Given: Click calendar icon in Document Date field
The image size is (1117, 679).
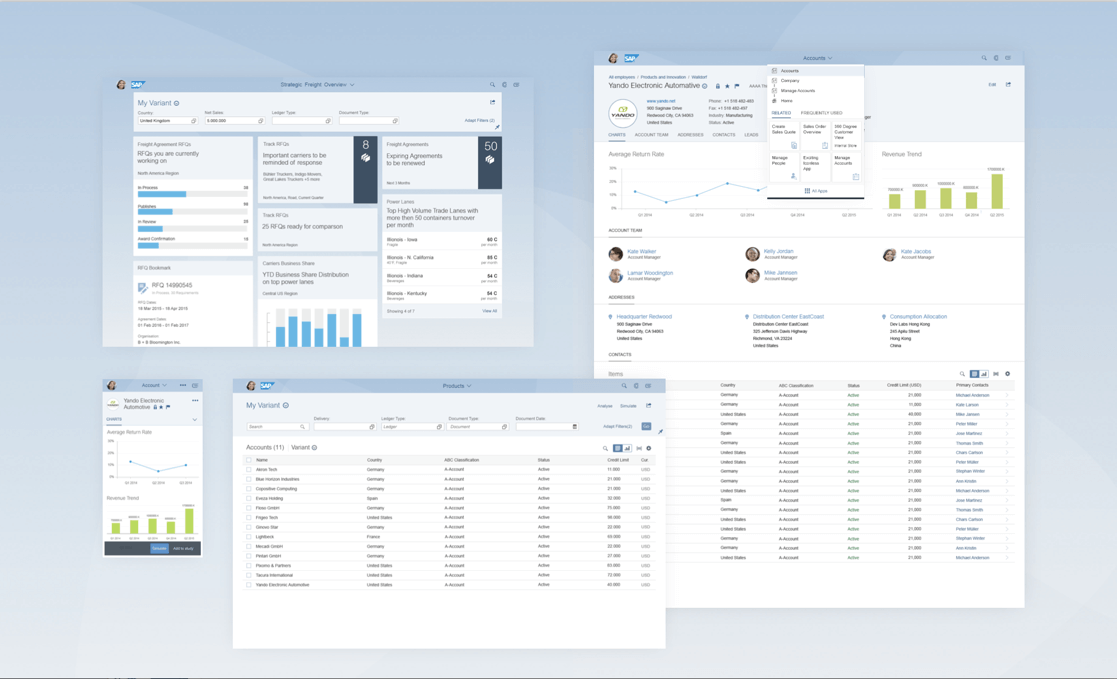Looking at the screenshot, I should click(x=575, y=427).
